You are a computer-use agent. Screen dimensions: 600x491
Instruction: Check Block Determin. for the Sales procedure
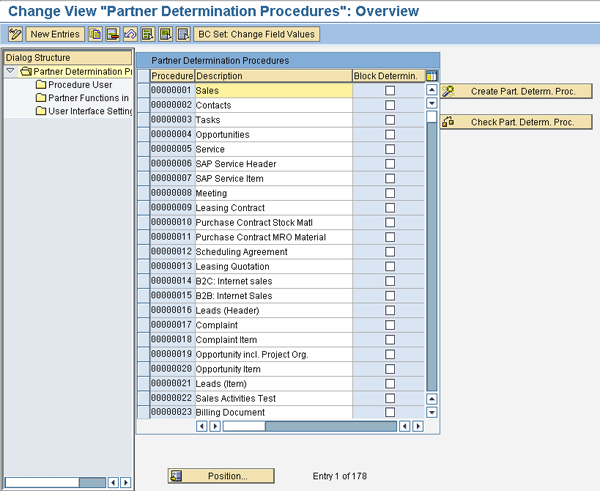pyautogui.click(x=390, y=91)
